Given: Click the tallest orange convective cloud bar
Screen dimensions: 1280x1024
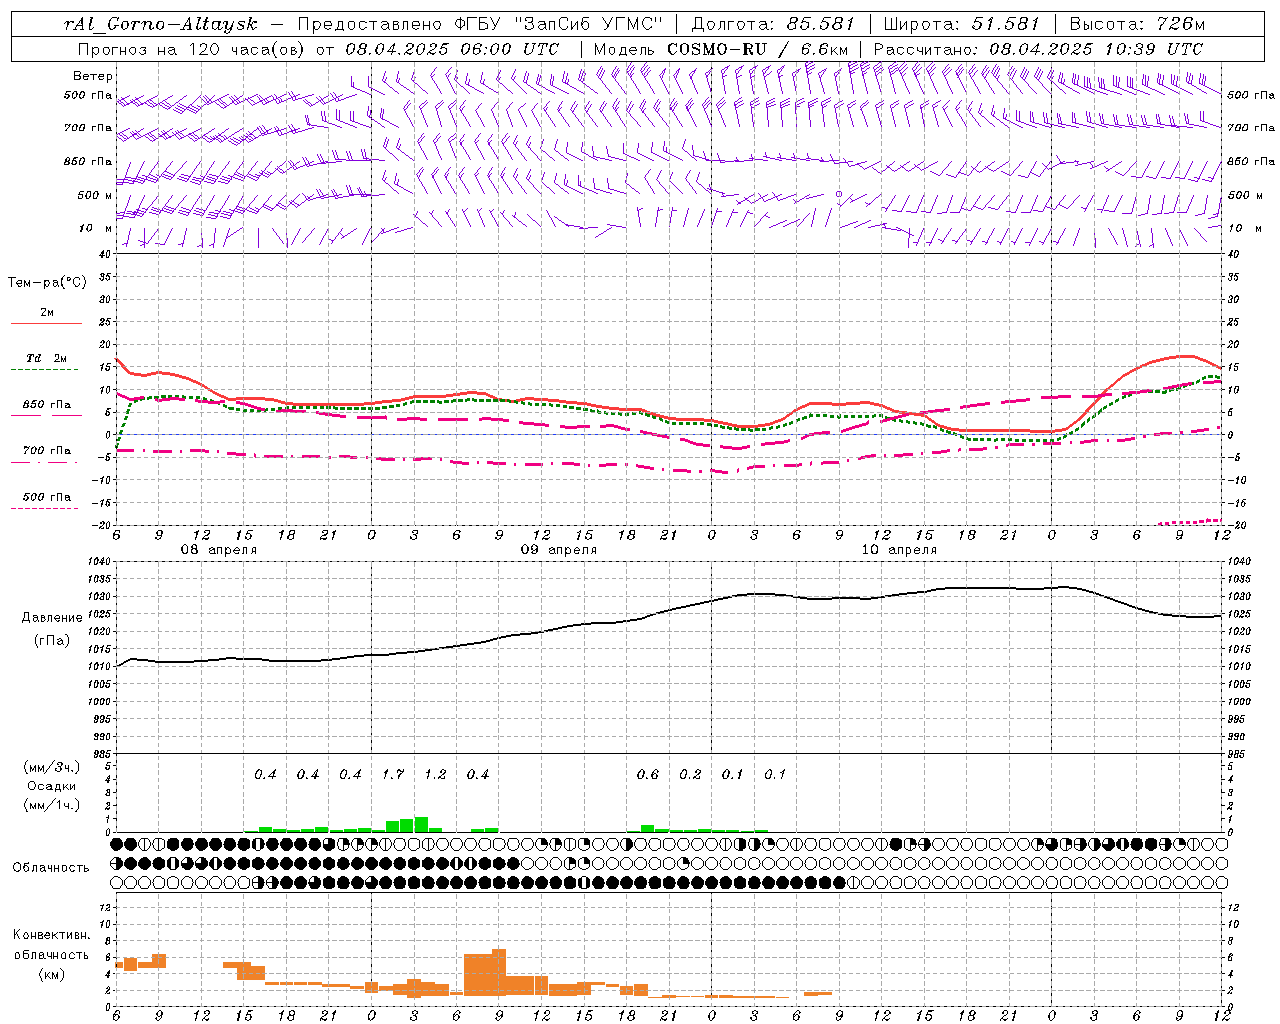Looking at the screenshot, I should (x=499, y=972).
